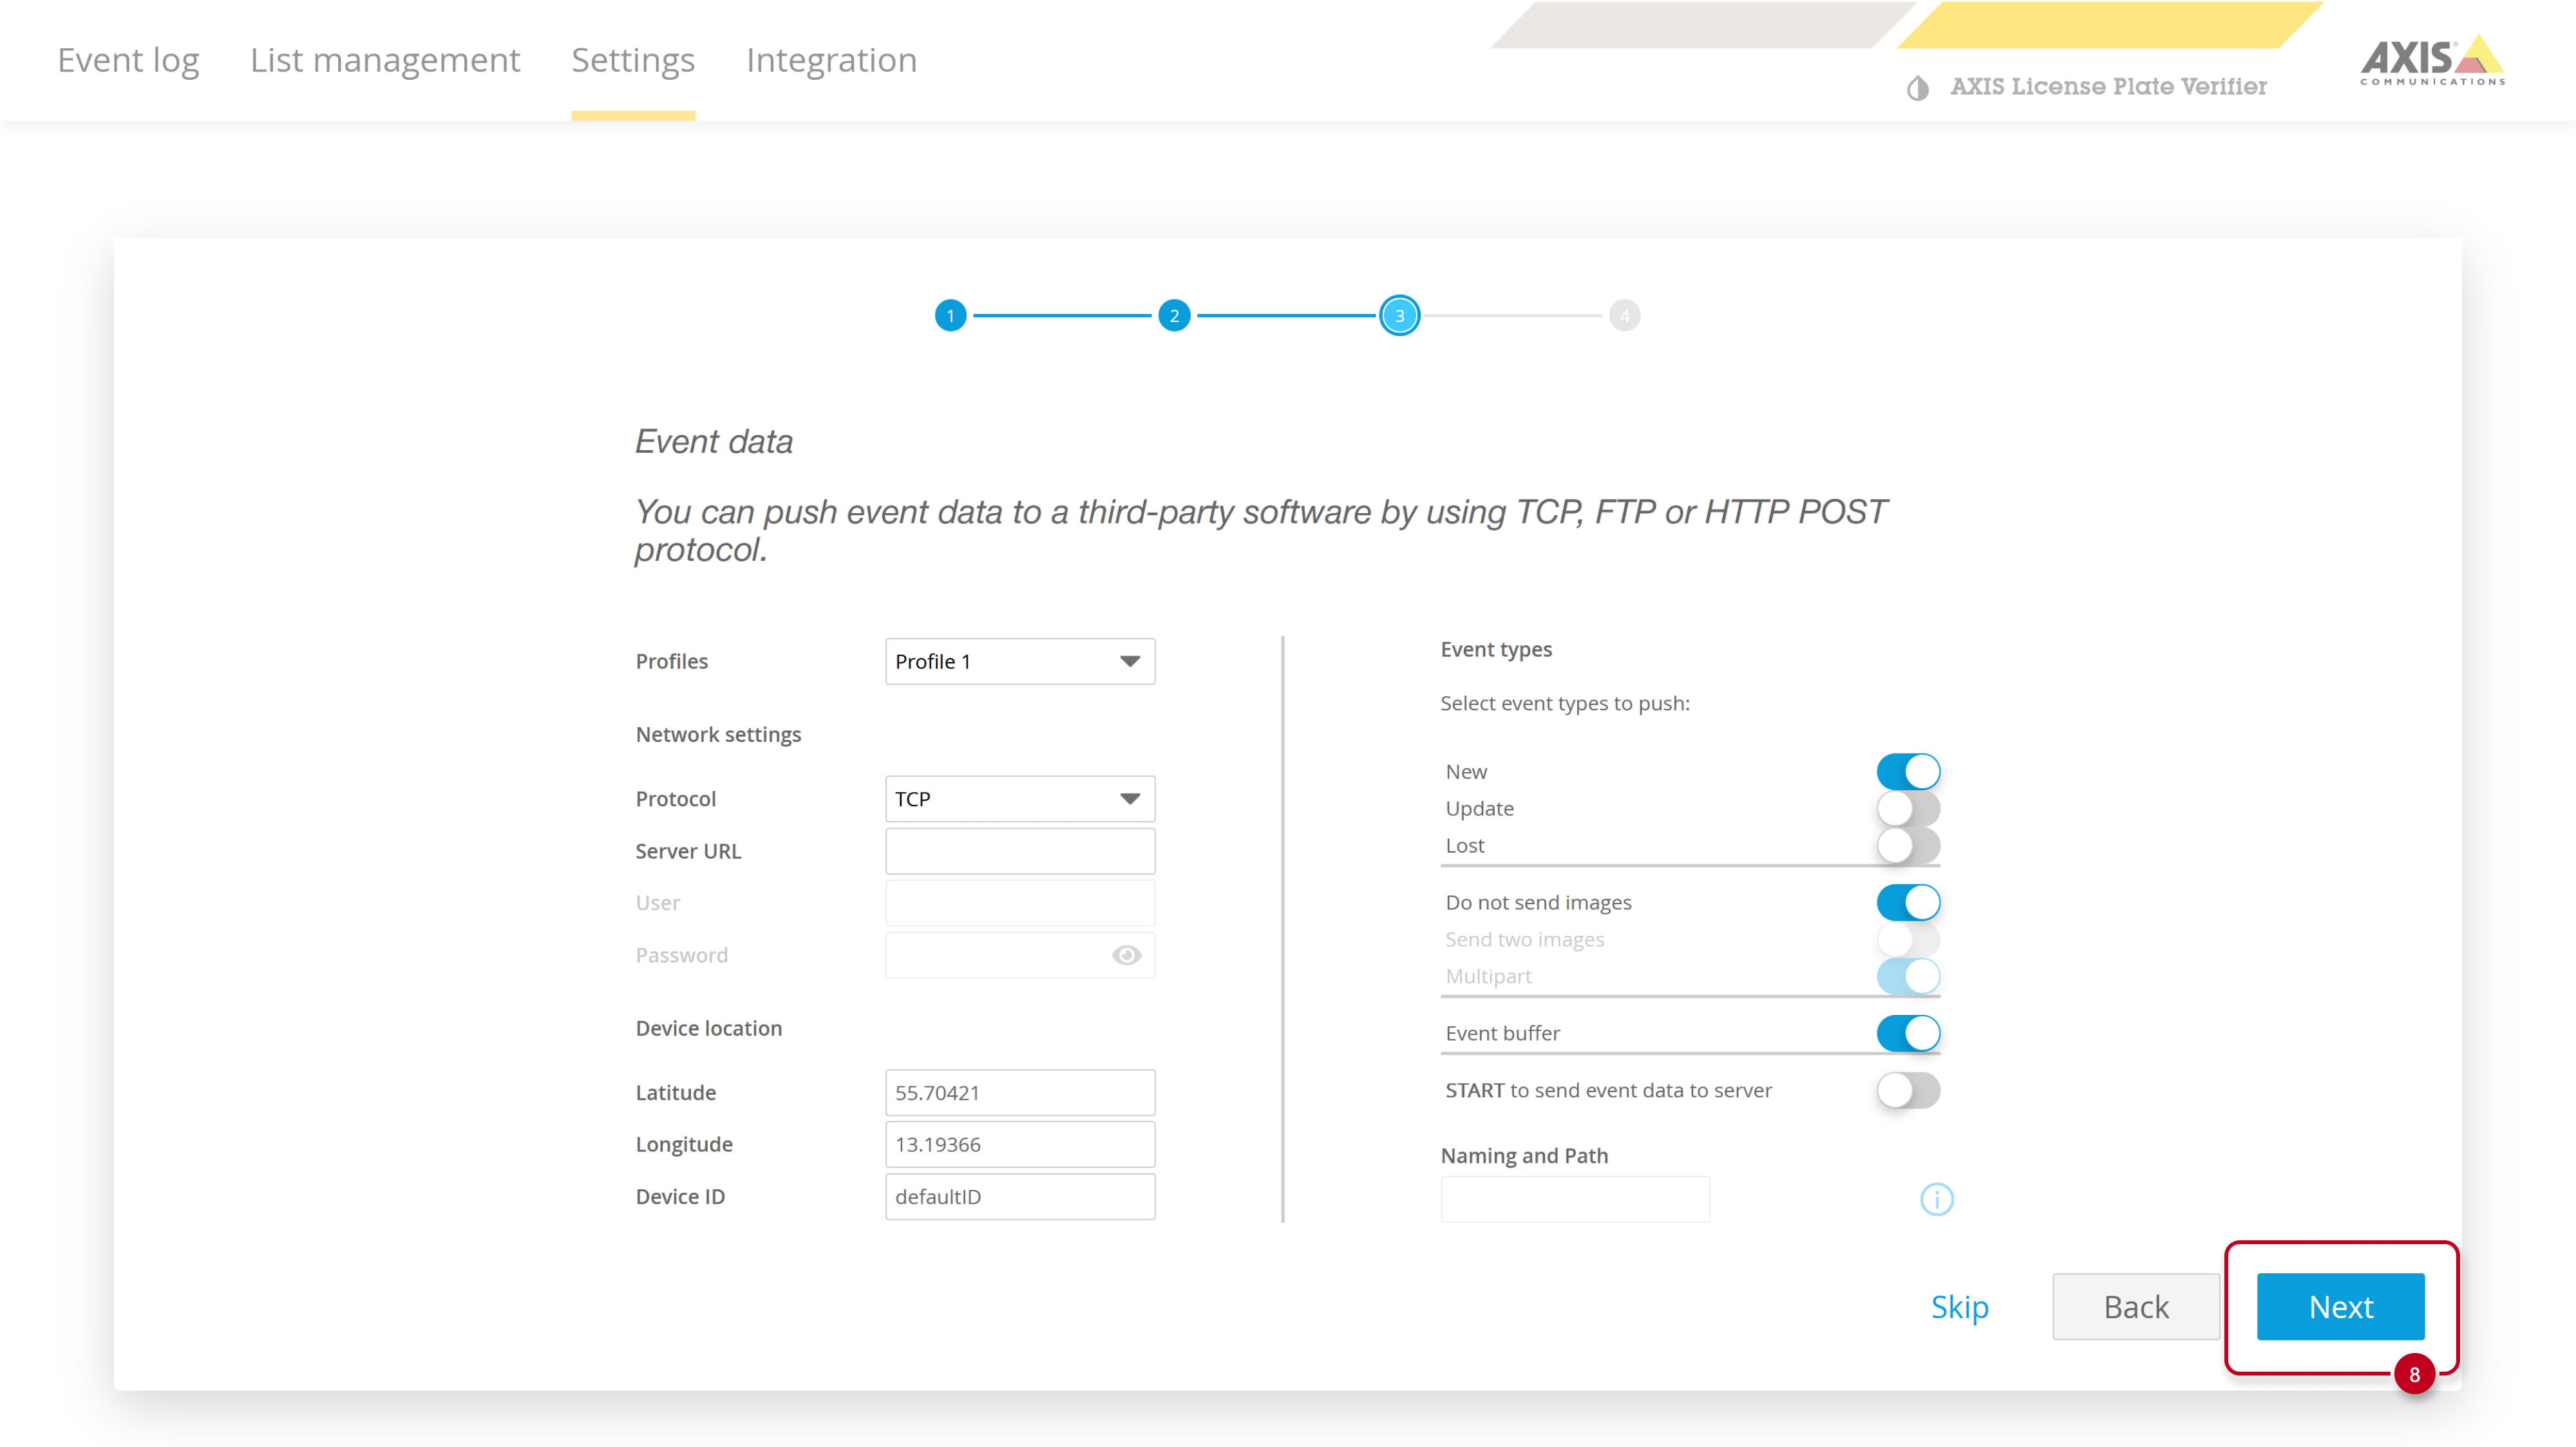Click into the Password field
2576x1447 pixels.
coord(1020,955)
